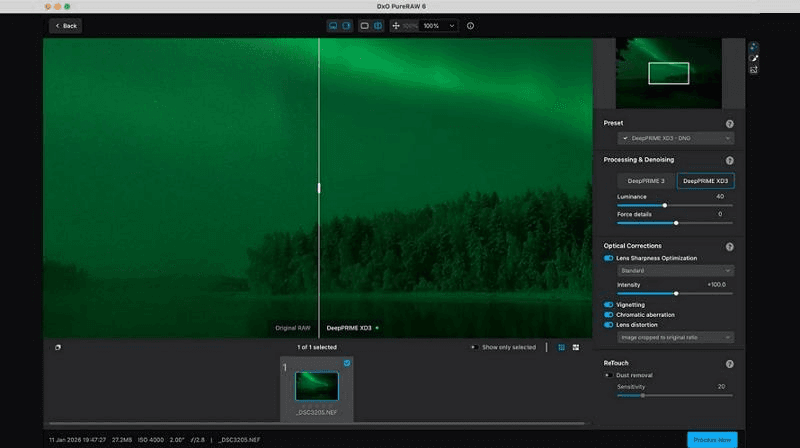
Task: Click the Luminance value 40
Action: (719, 196)
